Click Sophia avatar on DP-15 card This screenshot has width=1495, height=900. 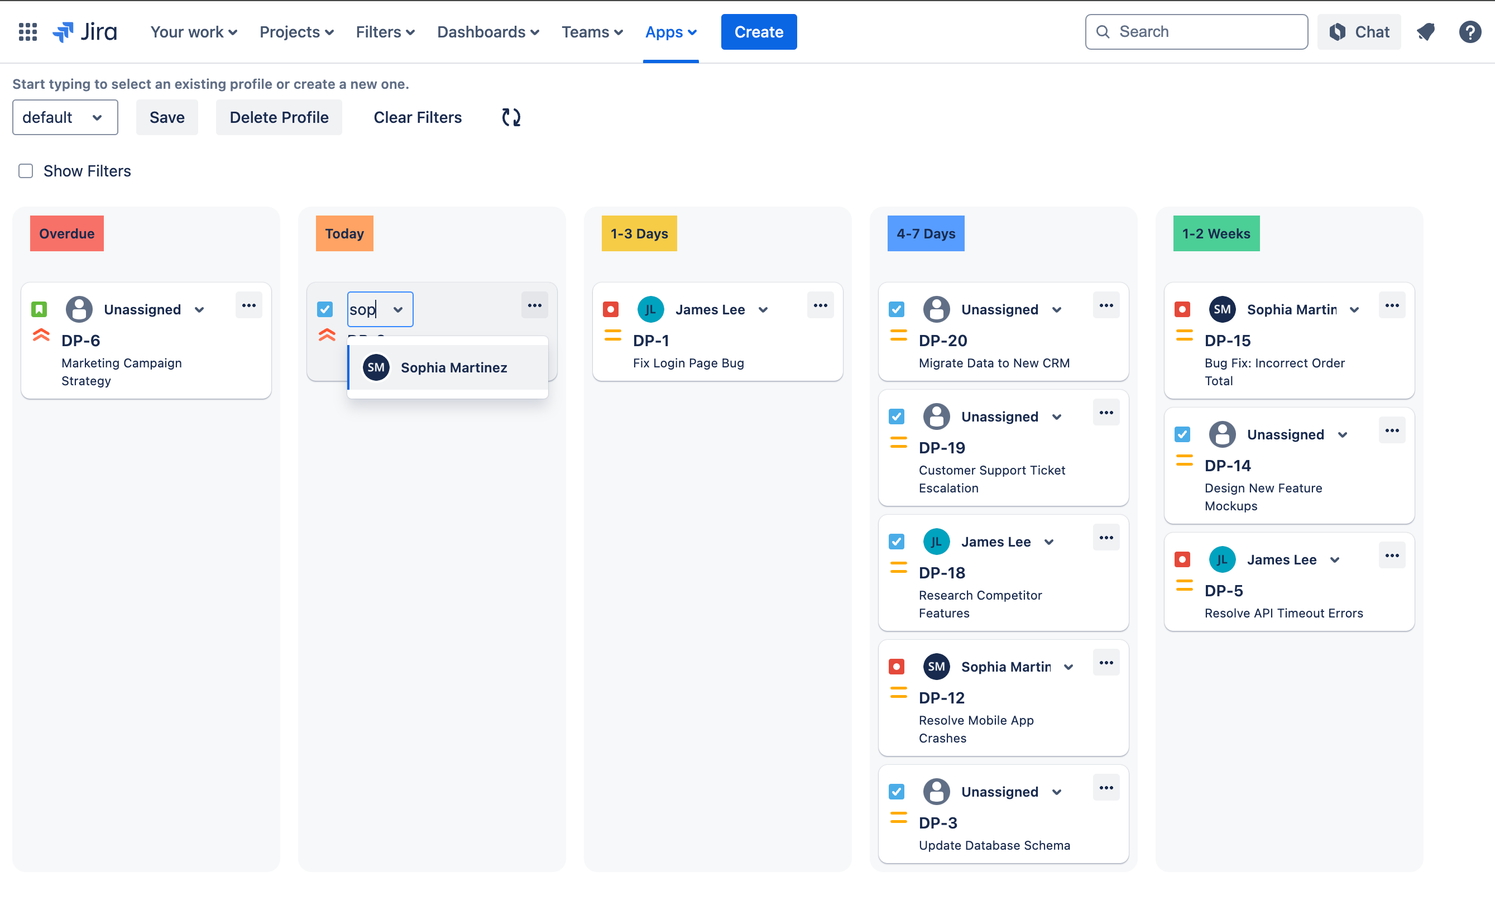1222,310
